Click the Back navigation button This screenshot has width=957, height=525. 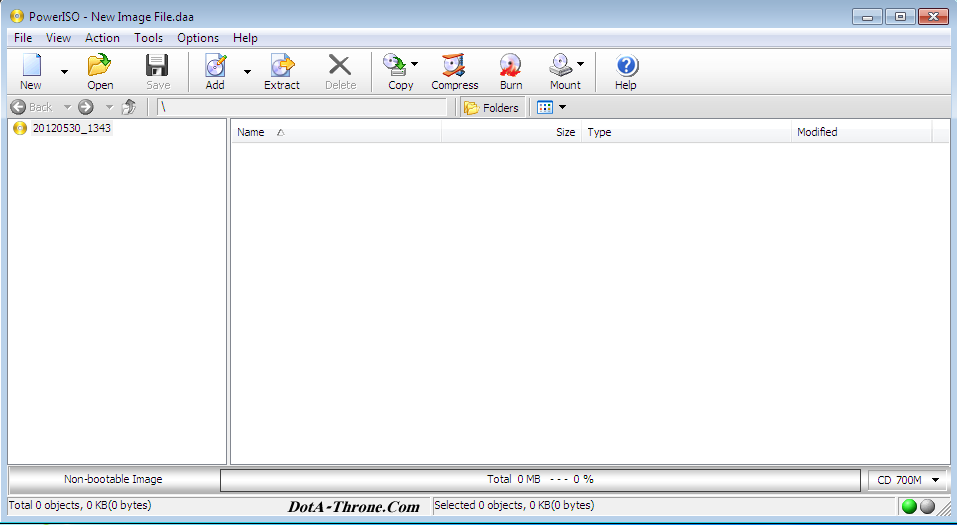32,107
